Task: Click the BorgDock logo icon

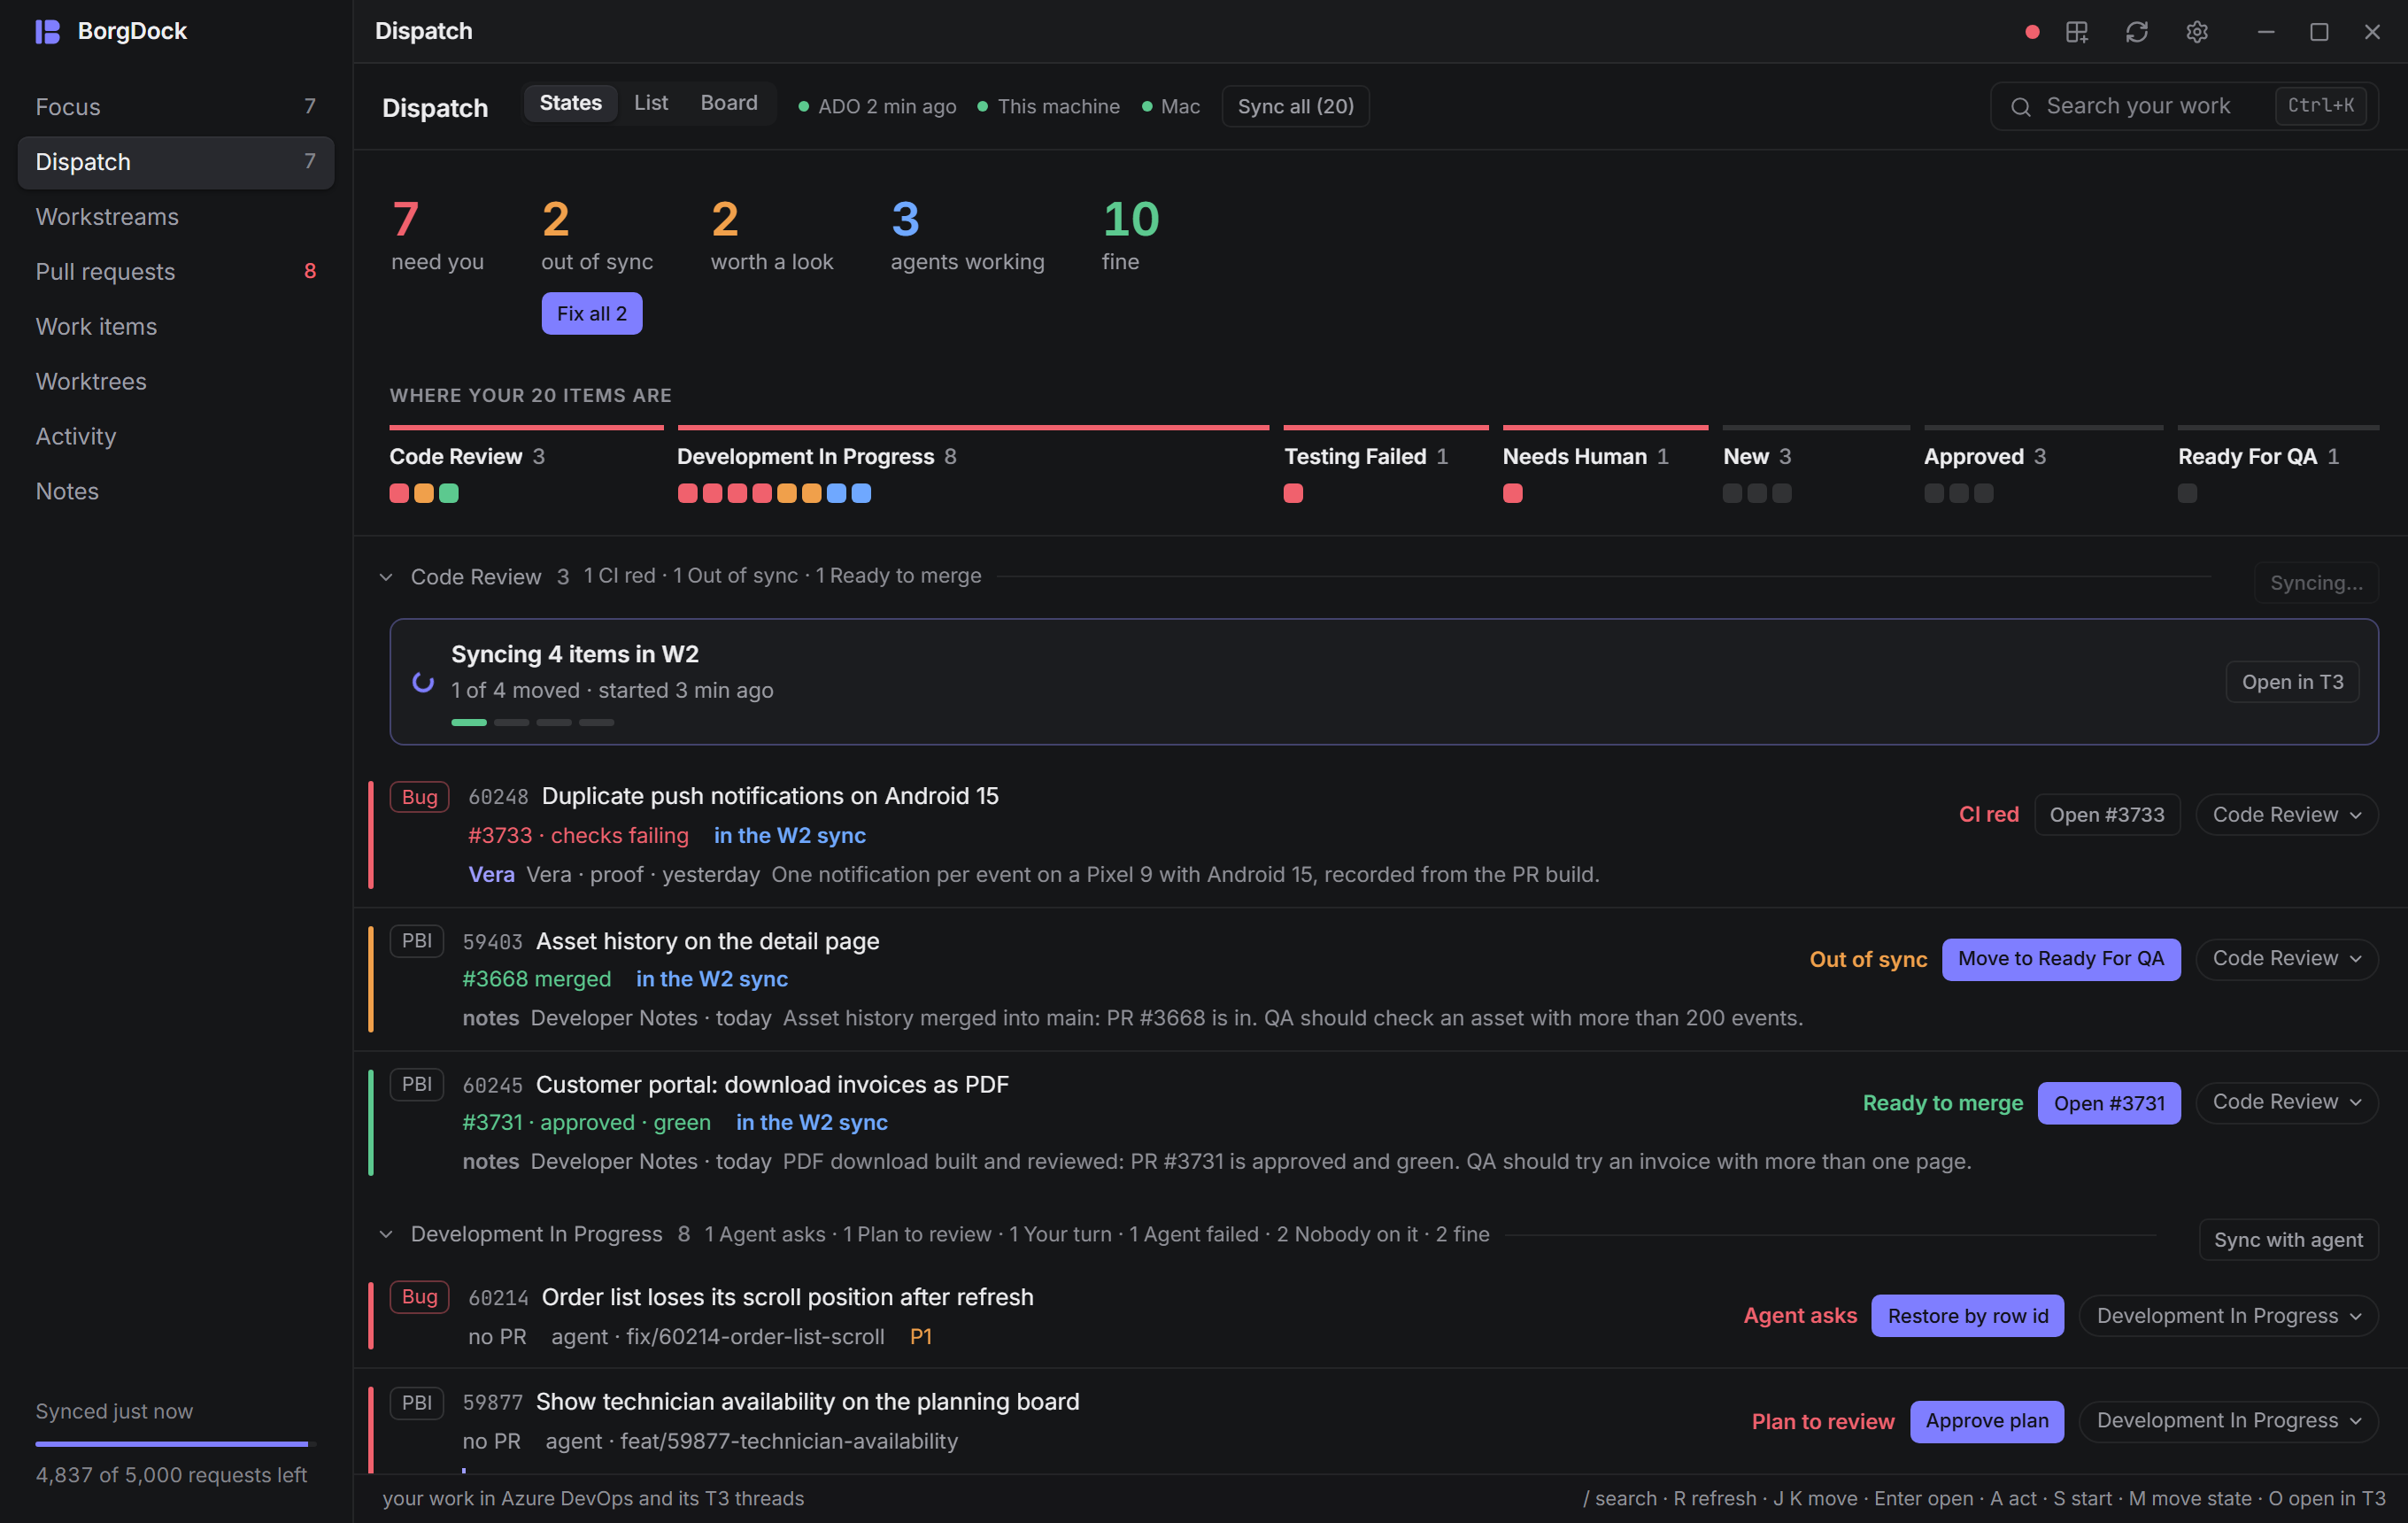Action: click(x=47, y=31)
